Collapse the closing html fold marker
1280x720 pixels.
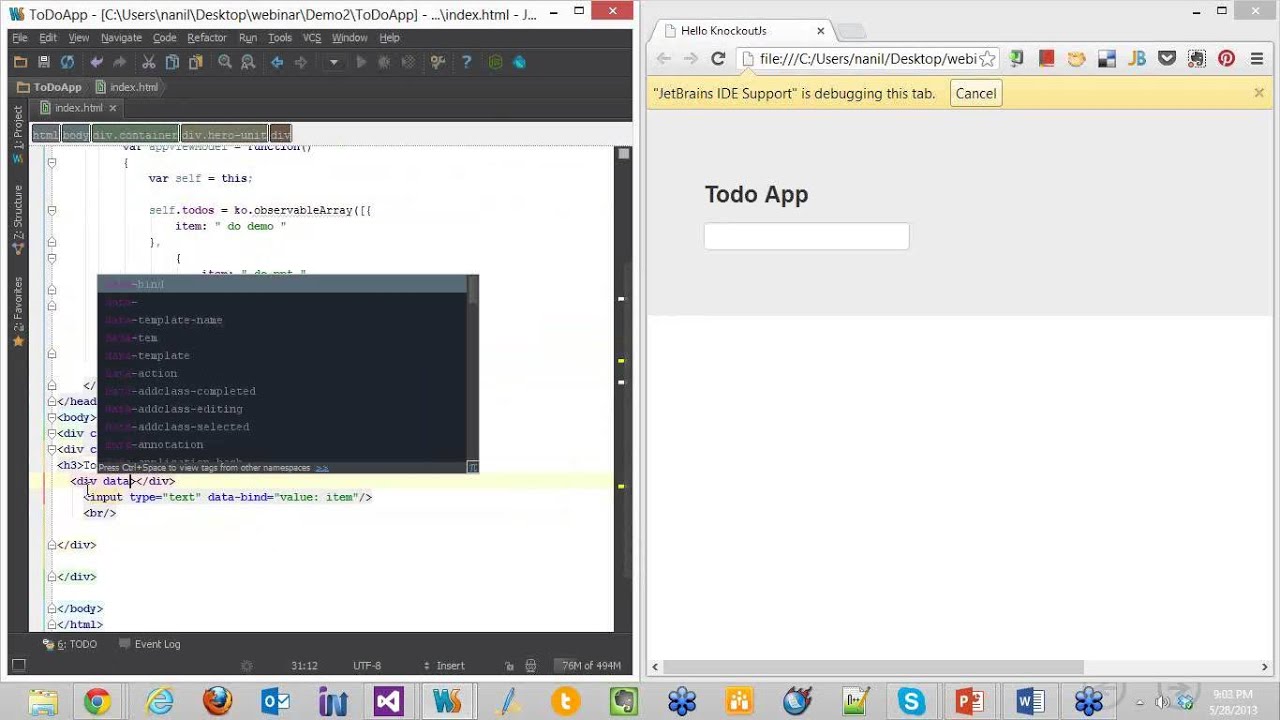click(x=52, y=624)
